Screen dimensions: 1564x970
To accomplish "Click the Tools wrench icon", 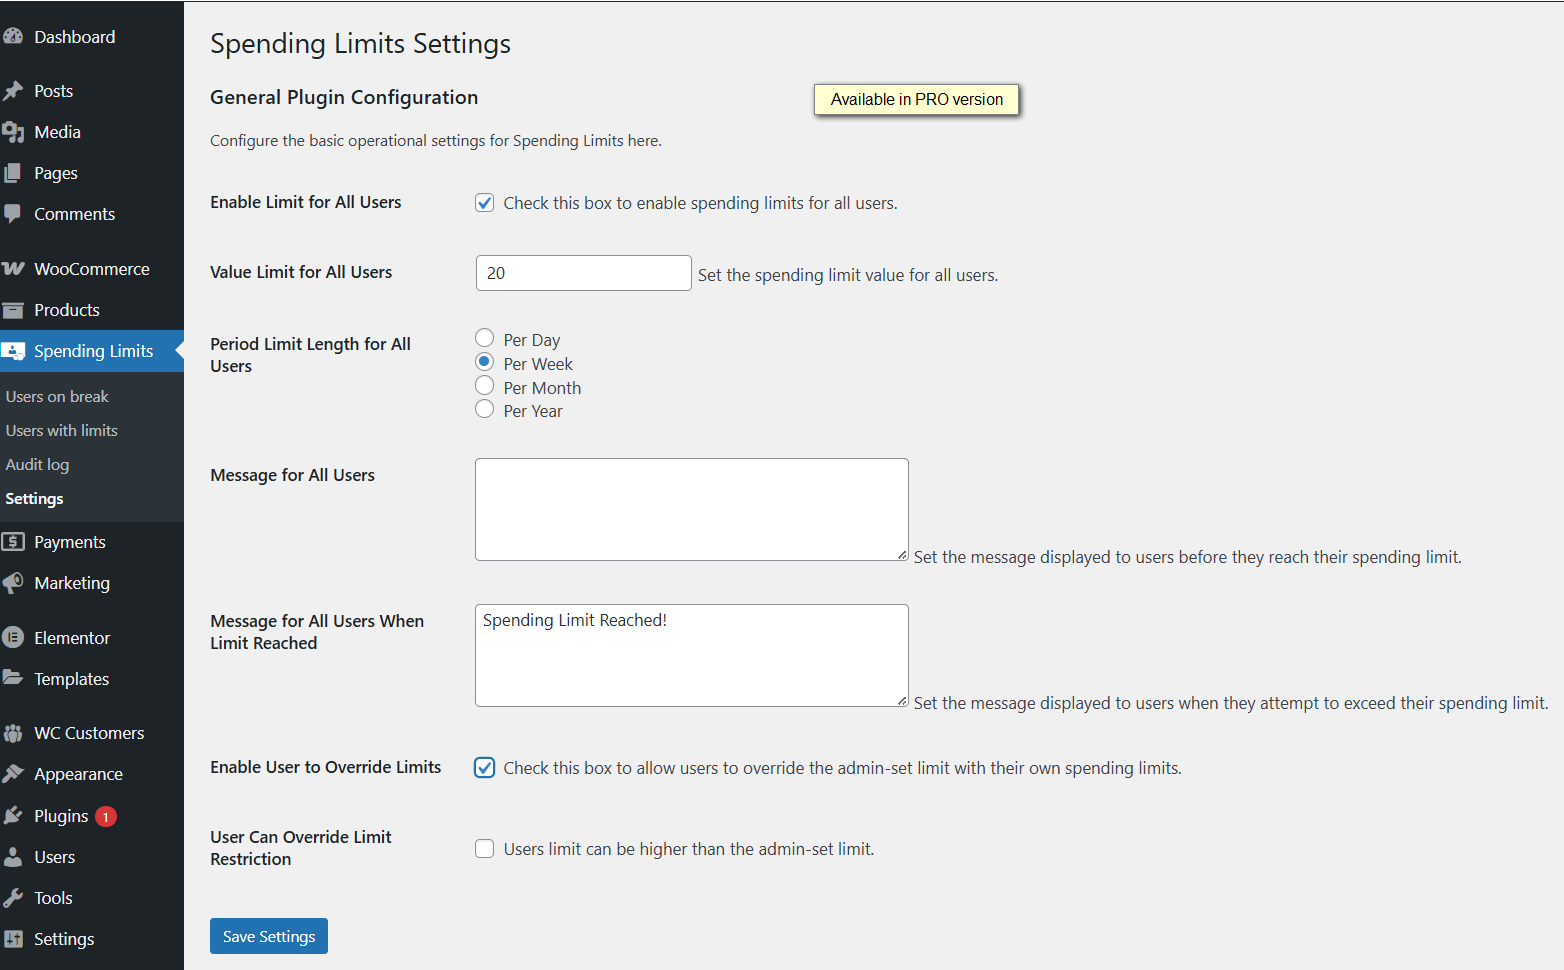I will (x=13, y=898).
